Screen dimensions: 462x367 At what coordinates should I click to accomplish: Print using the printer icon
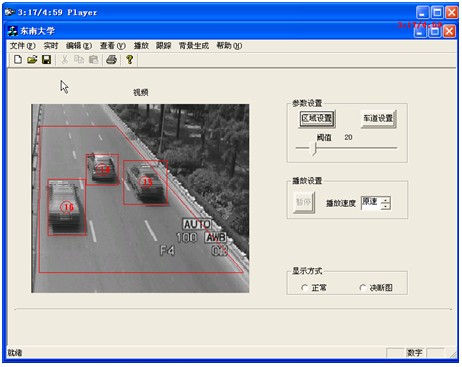click(111, 60)
